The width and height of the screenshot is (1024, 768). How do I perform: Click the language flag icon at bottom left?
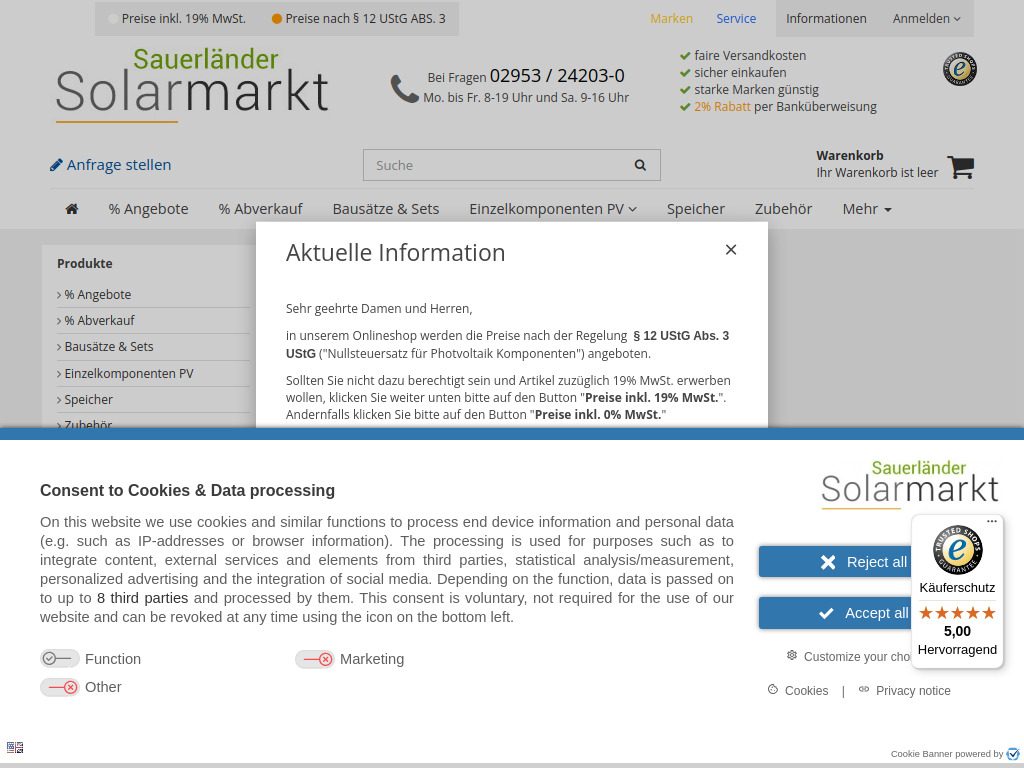click(x=15, y=747)
